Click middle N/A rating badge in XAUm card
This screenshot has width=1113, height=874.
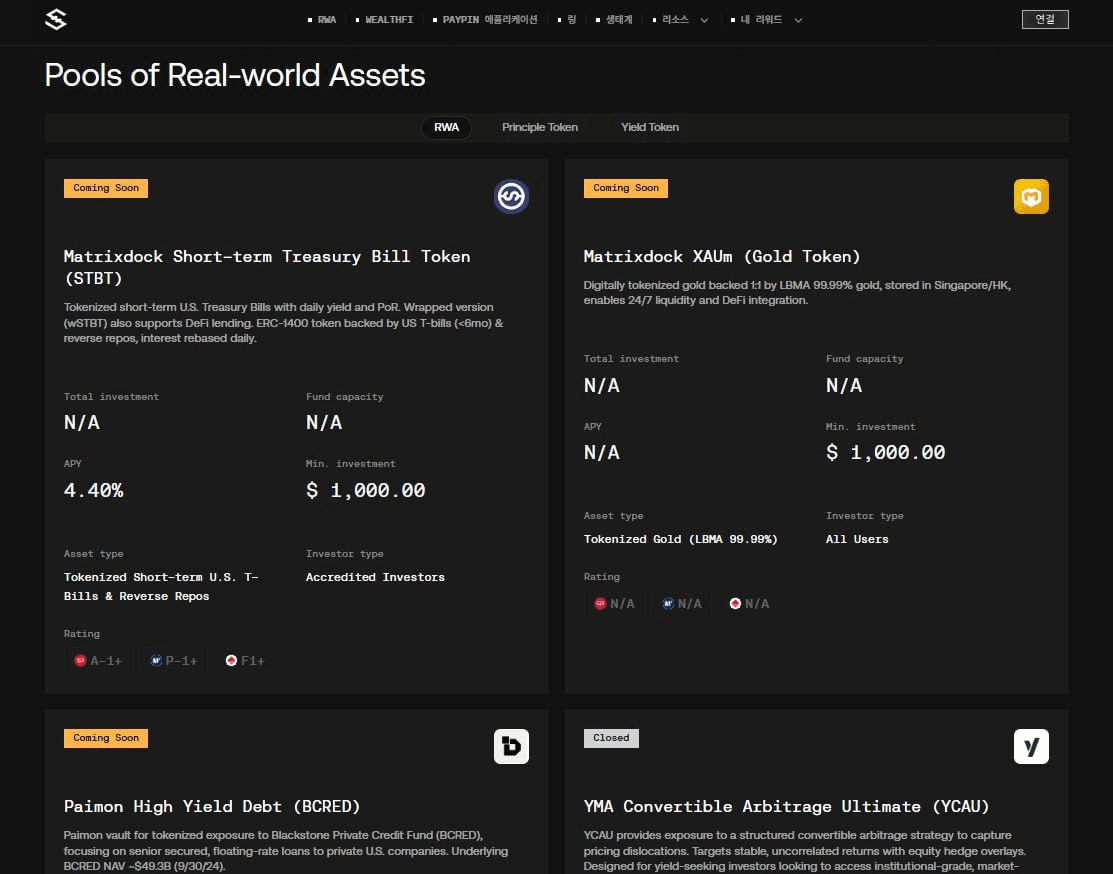tap(681, 603)
